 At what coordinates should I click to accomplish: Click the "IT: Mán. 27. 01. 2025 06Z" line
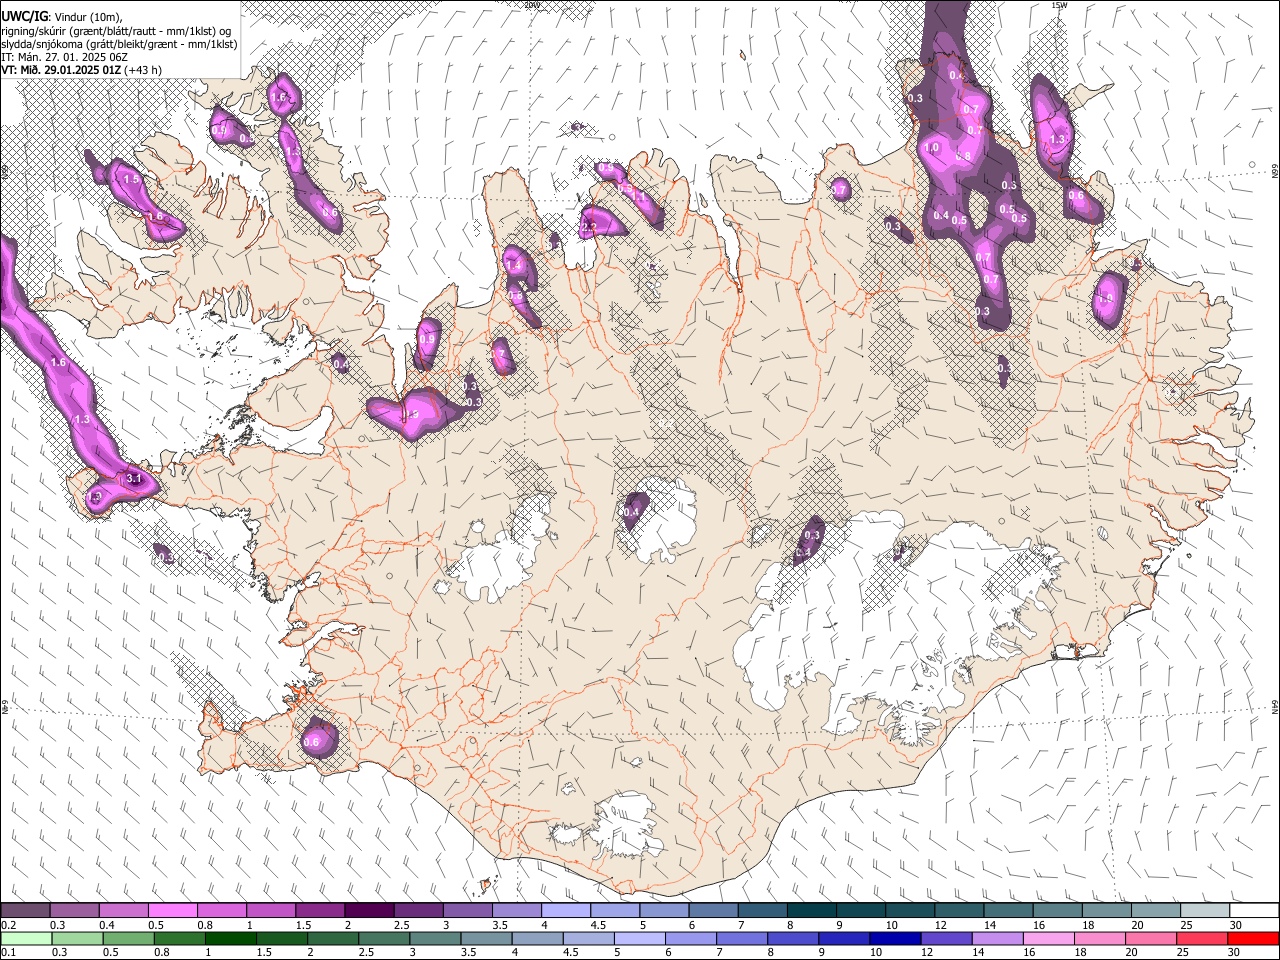[66, 57]
